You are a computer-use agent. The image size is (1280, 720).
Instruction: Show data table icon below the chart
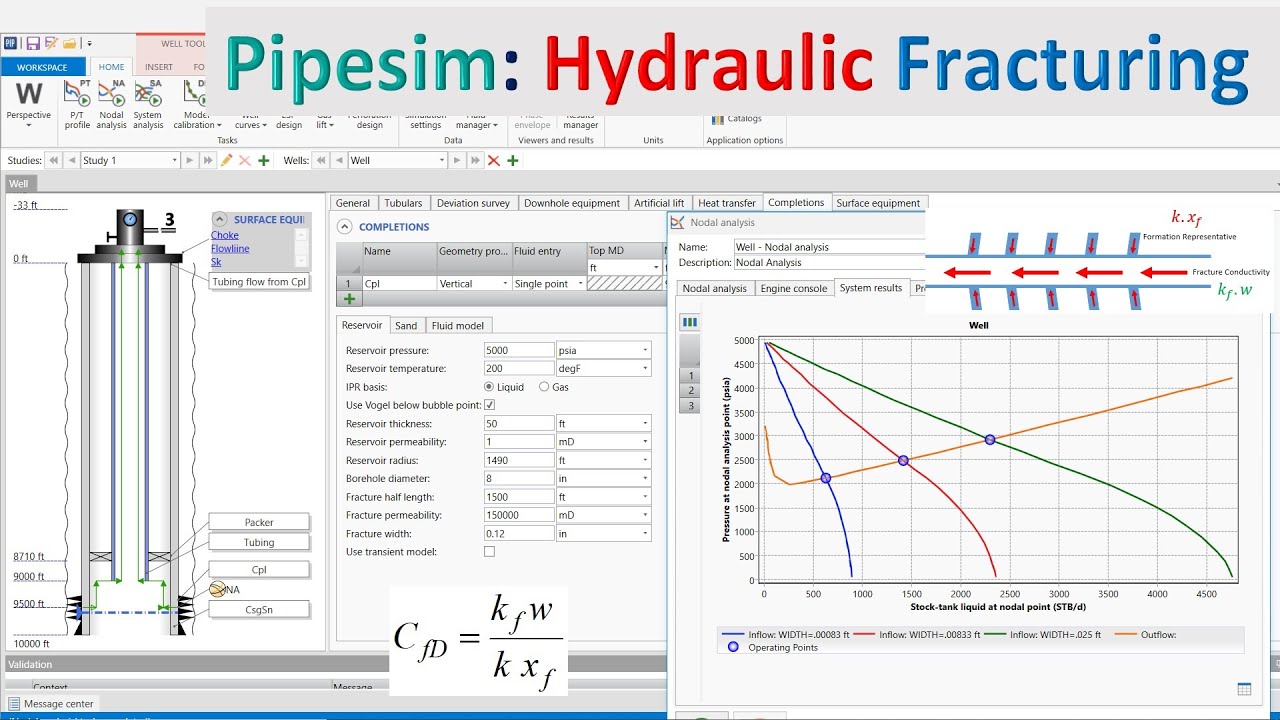pyautogui.click(x=1244, y=689)
